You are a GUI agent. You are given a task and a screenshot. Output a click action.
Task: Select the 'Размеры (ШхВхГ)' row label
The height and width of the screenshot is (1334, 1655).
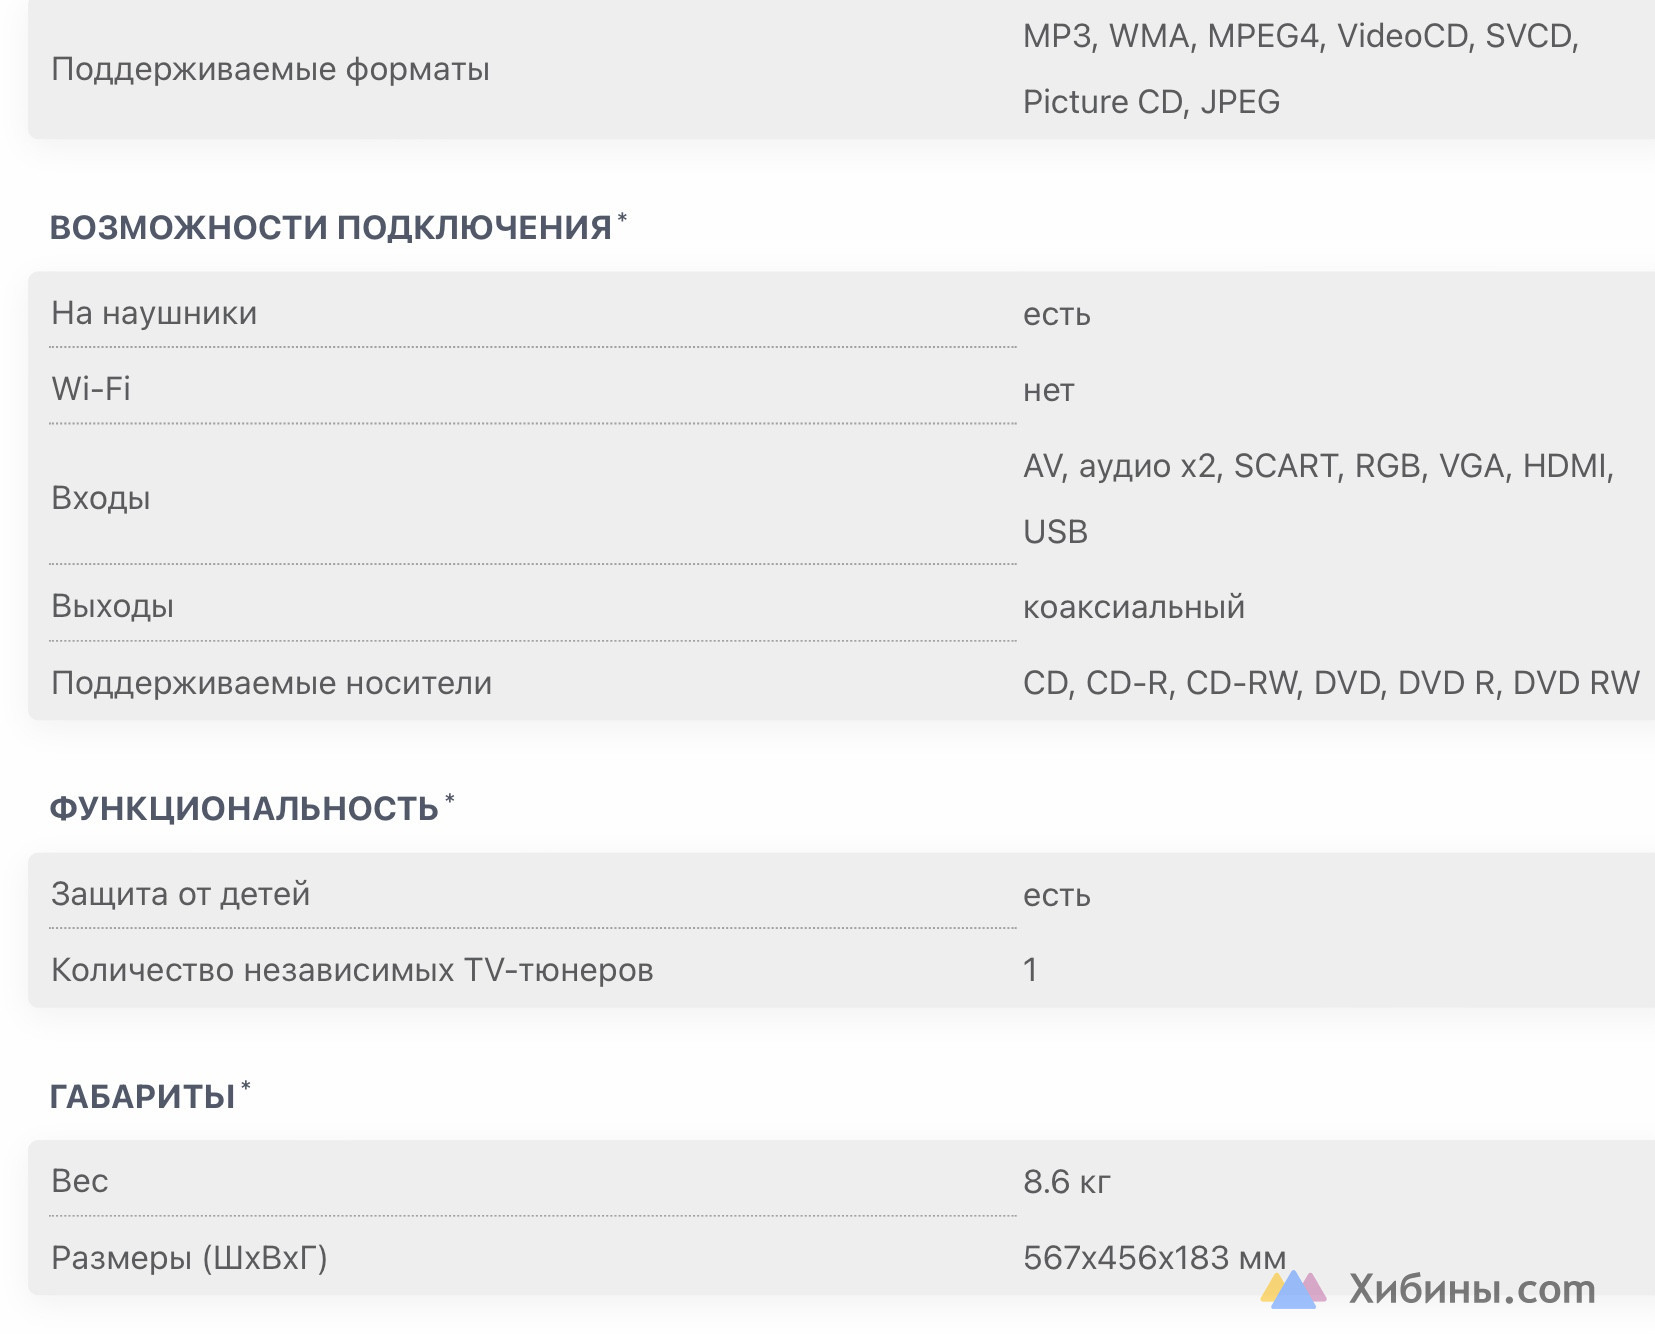(x=189, y=1258)
